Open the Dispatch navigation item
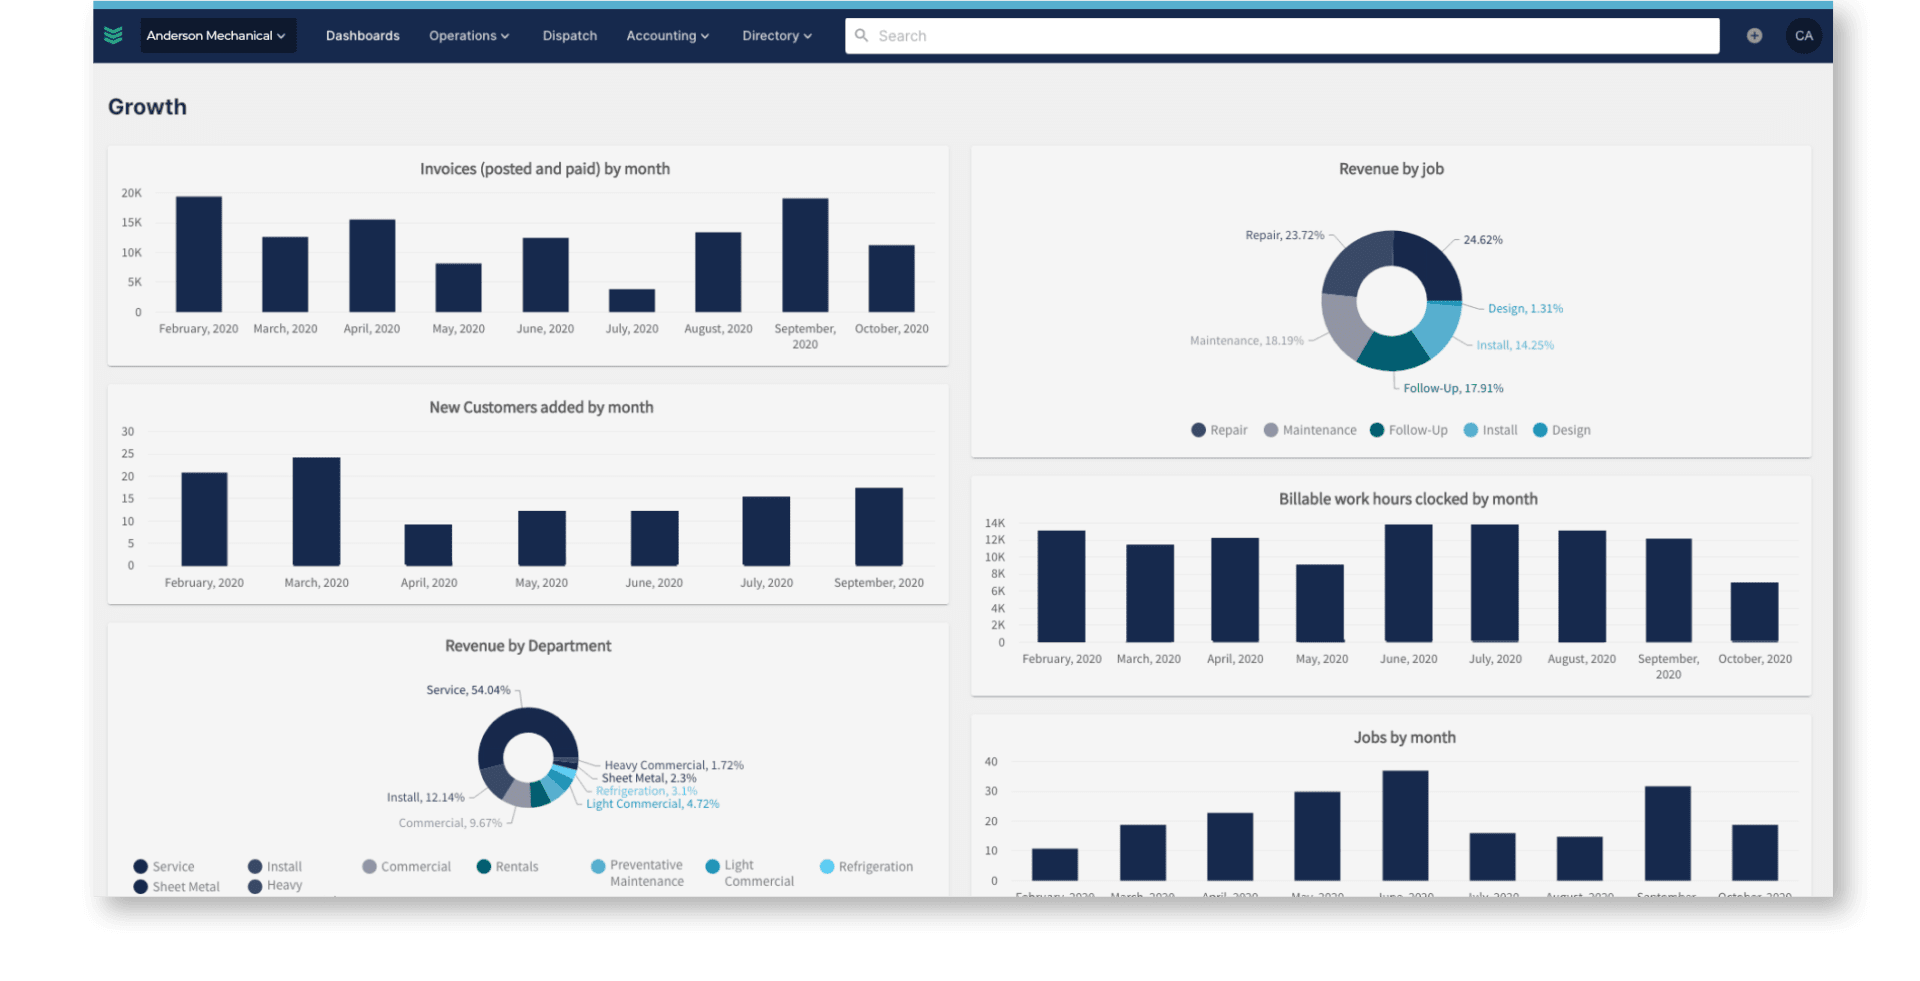1920x981 pixels. point(569,35)
